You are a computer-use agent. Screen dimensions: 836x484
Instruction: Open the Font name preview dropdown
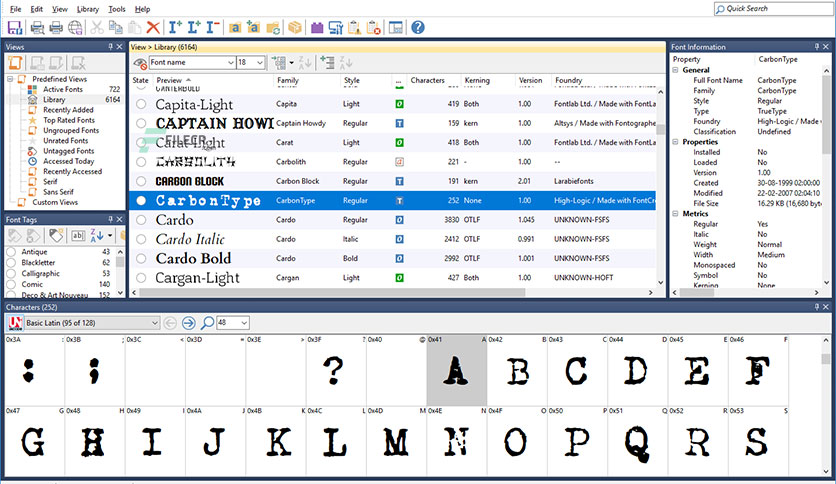tap(231, 63)
